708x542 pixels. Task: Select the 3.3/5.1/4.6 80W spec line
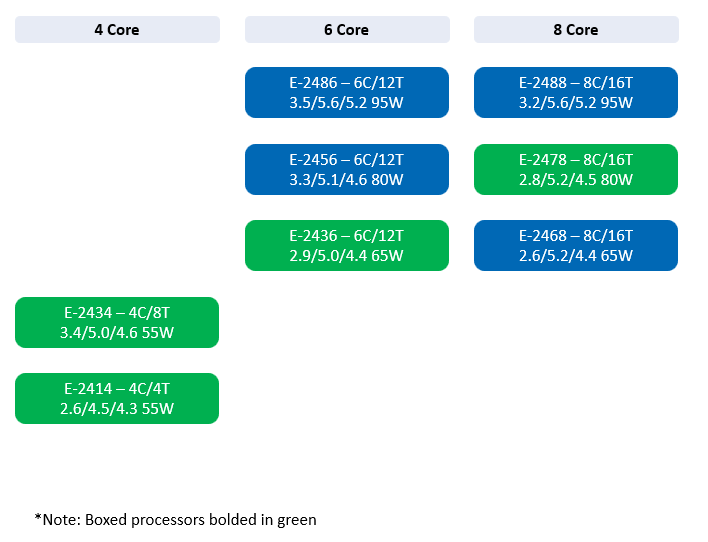tap(347, 179)
